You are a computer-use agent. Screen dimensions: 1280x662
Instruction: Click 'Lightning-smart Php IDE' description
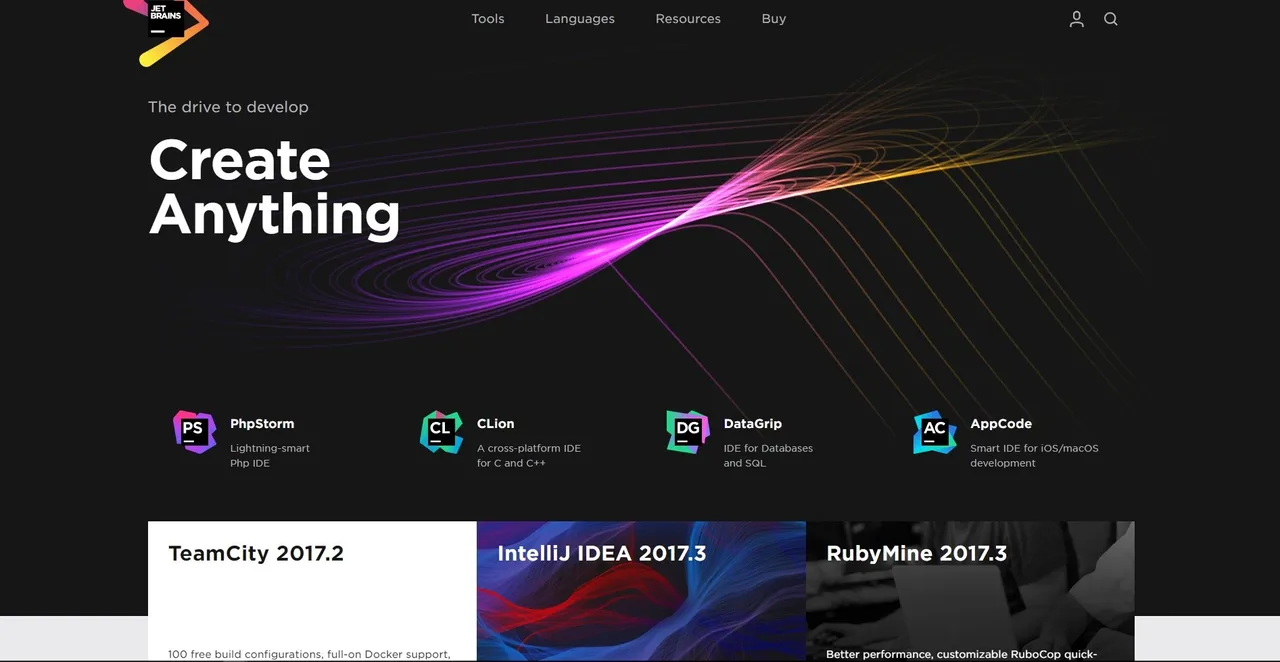(270, 456)
